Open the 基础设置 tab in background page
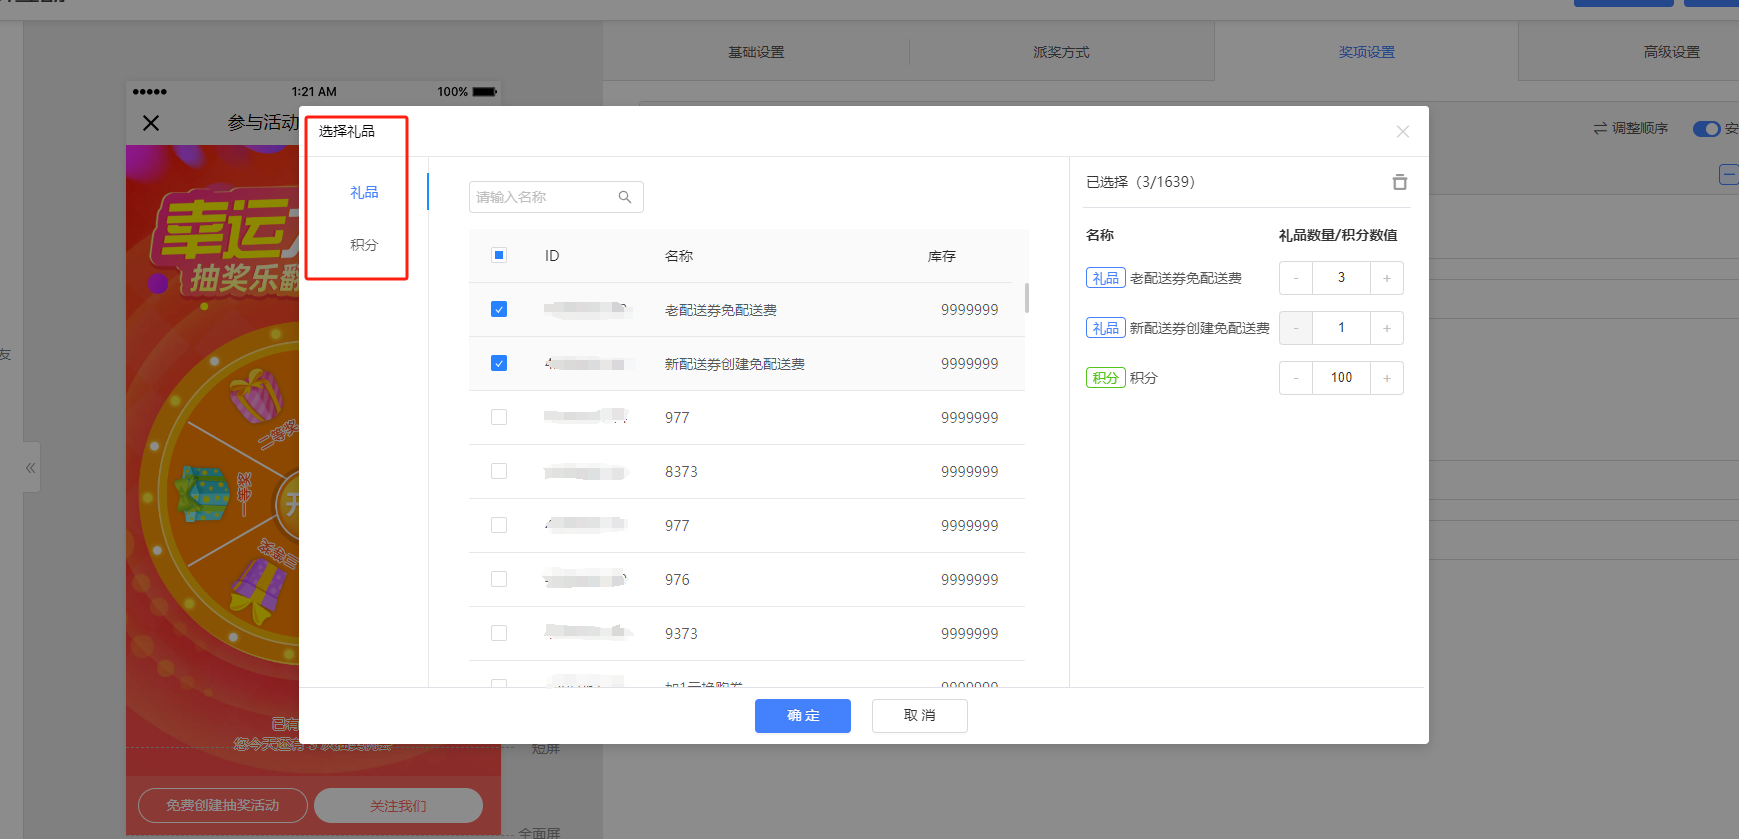 click(x=756, y=52)
